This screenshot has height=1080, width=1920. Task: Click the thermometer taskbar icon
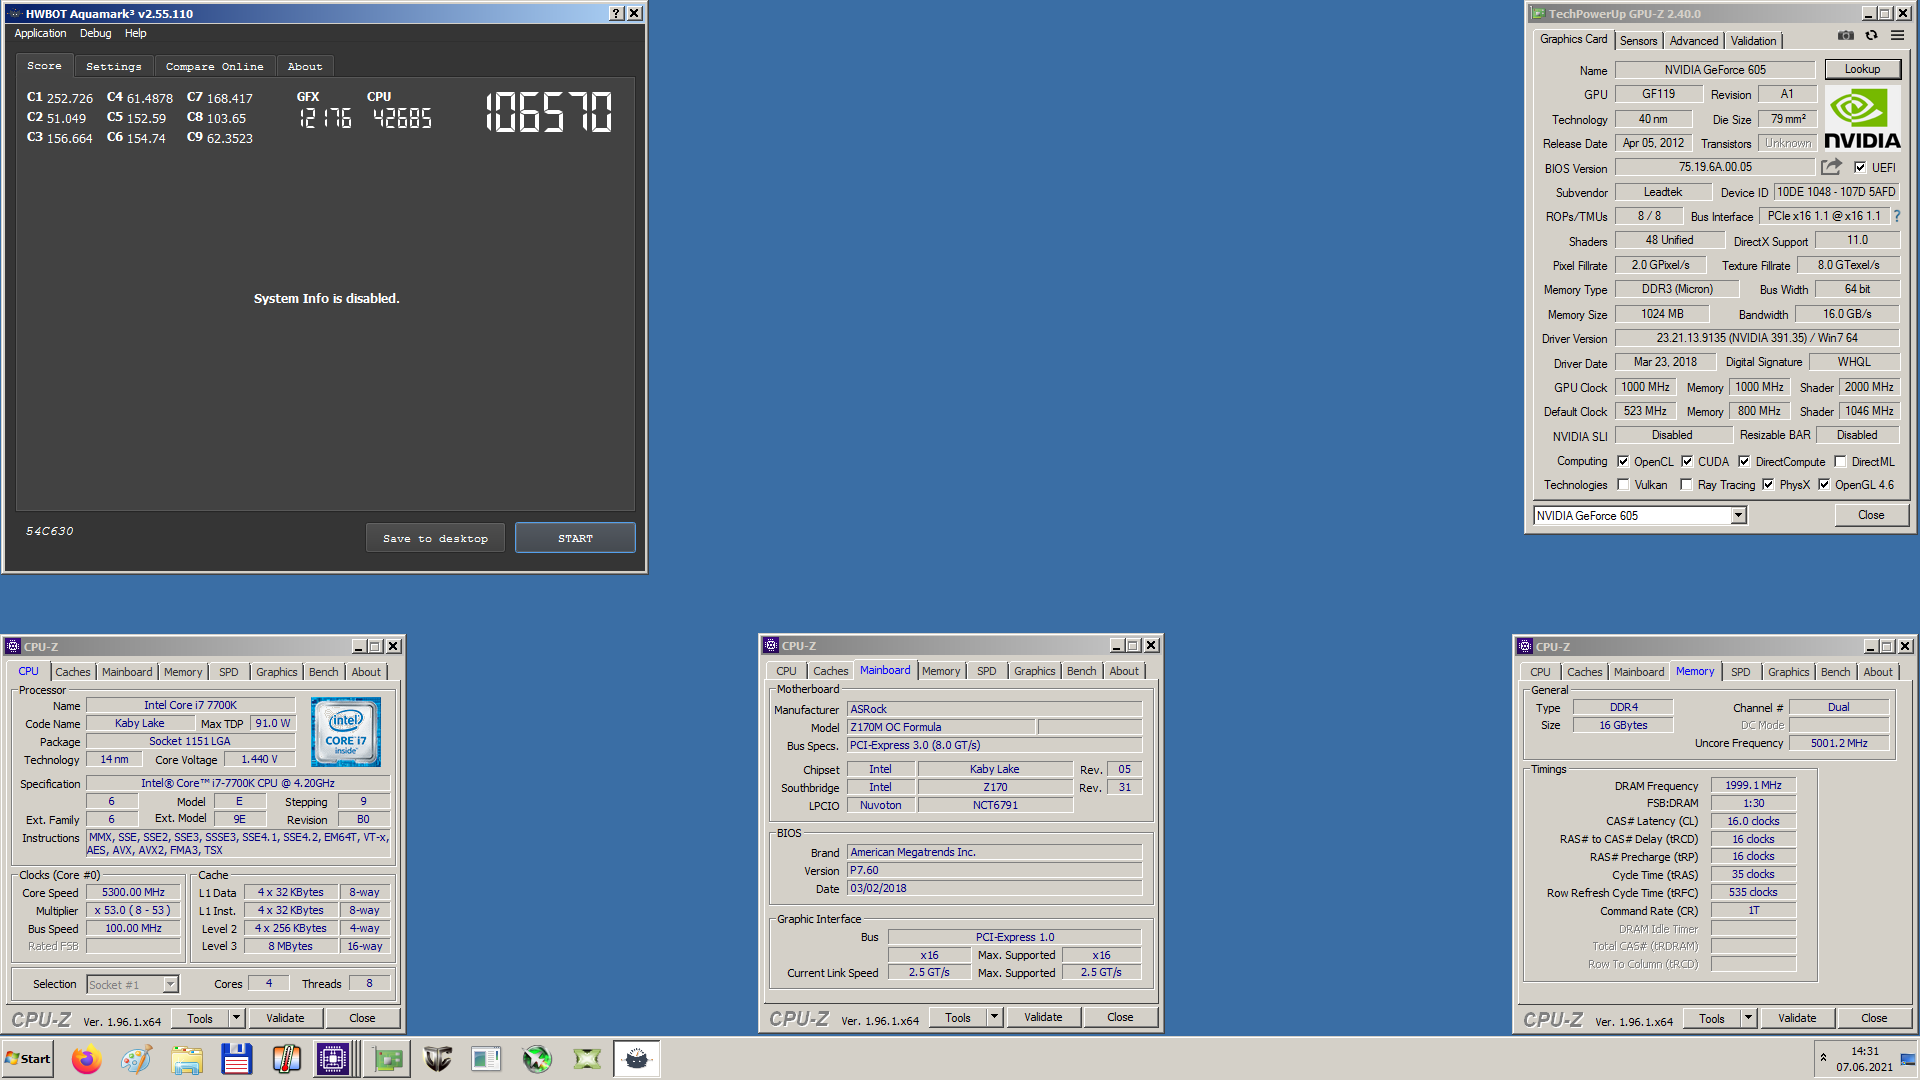click(x=287, y=1059)
